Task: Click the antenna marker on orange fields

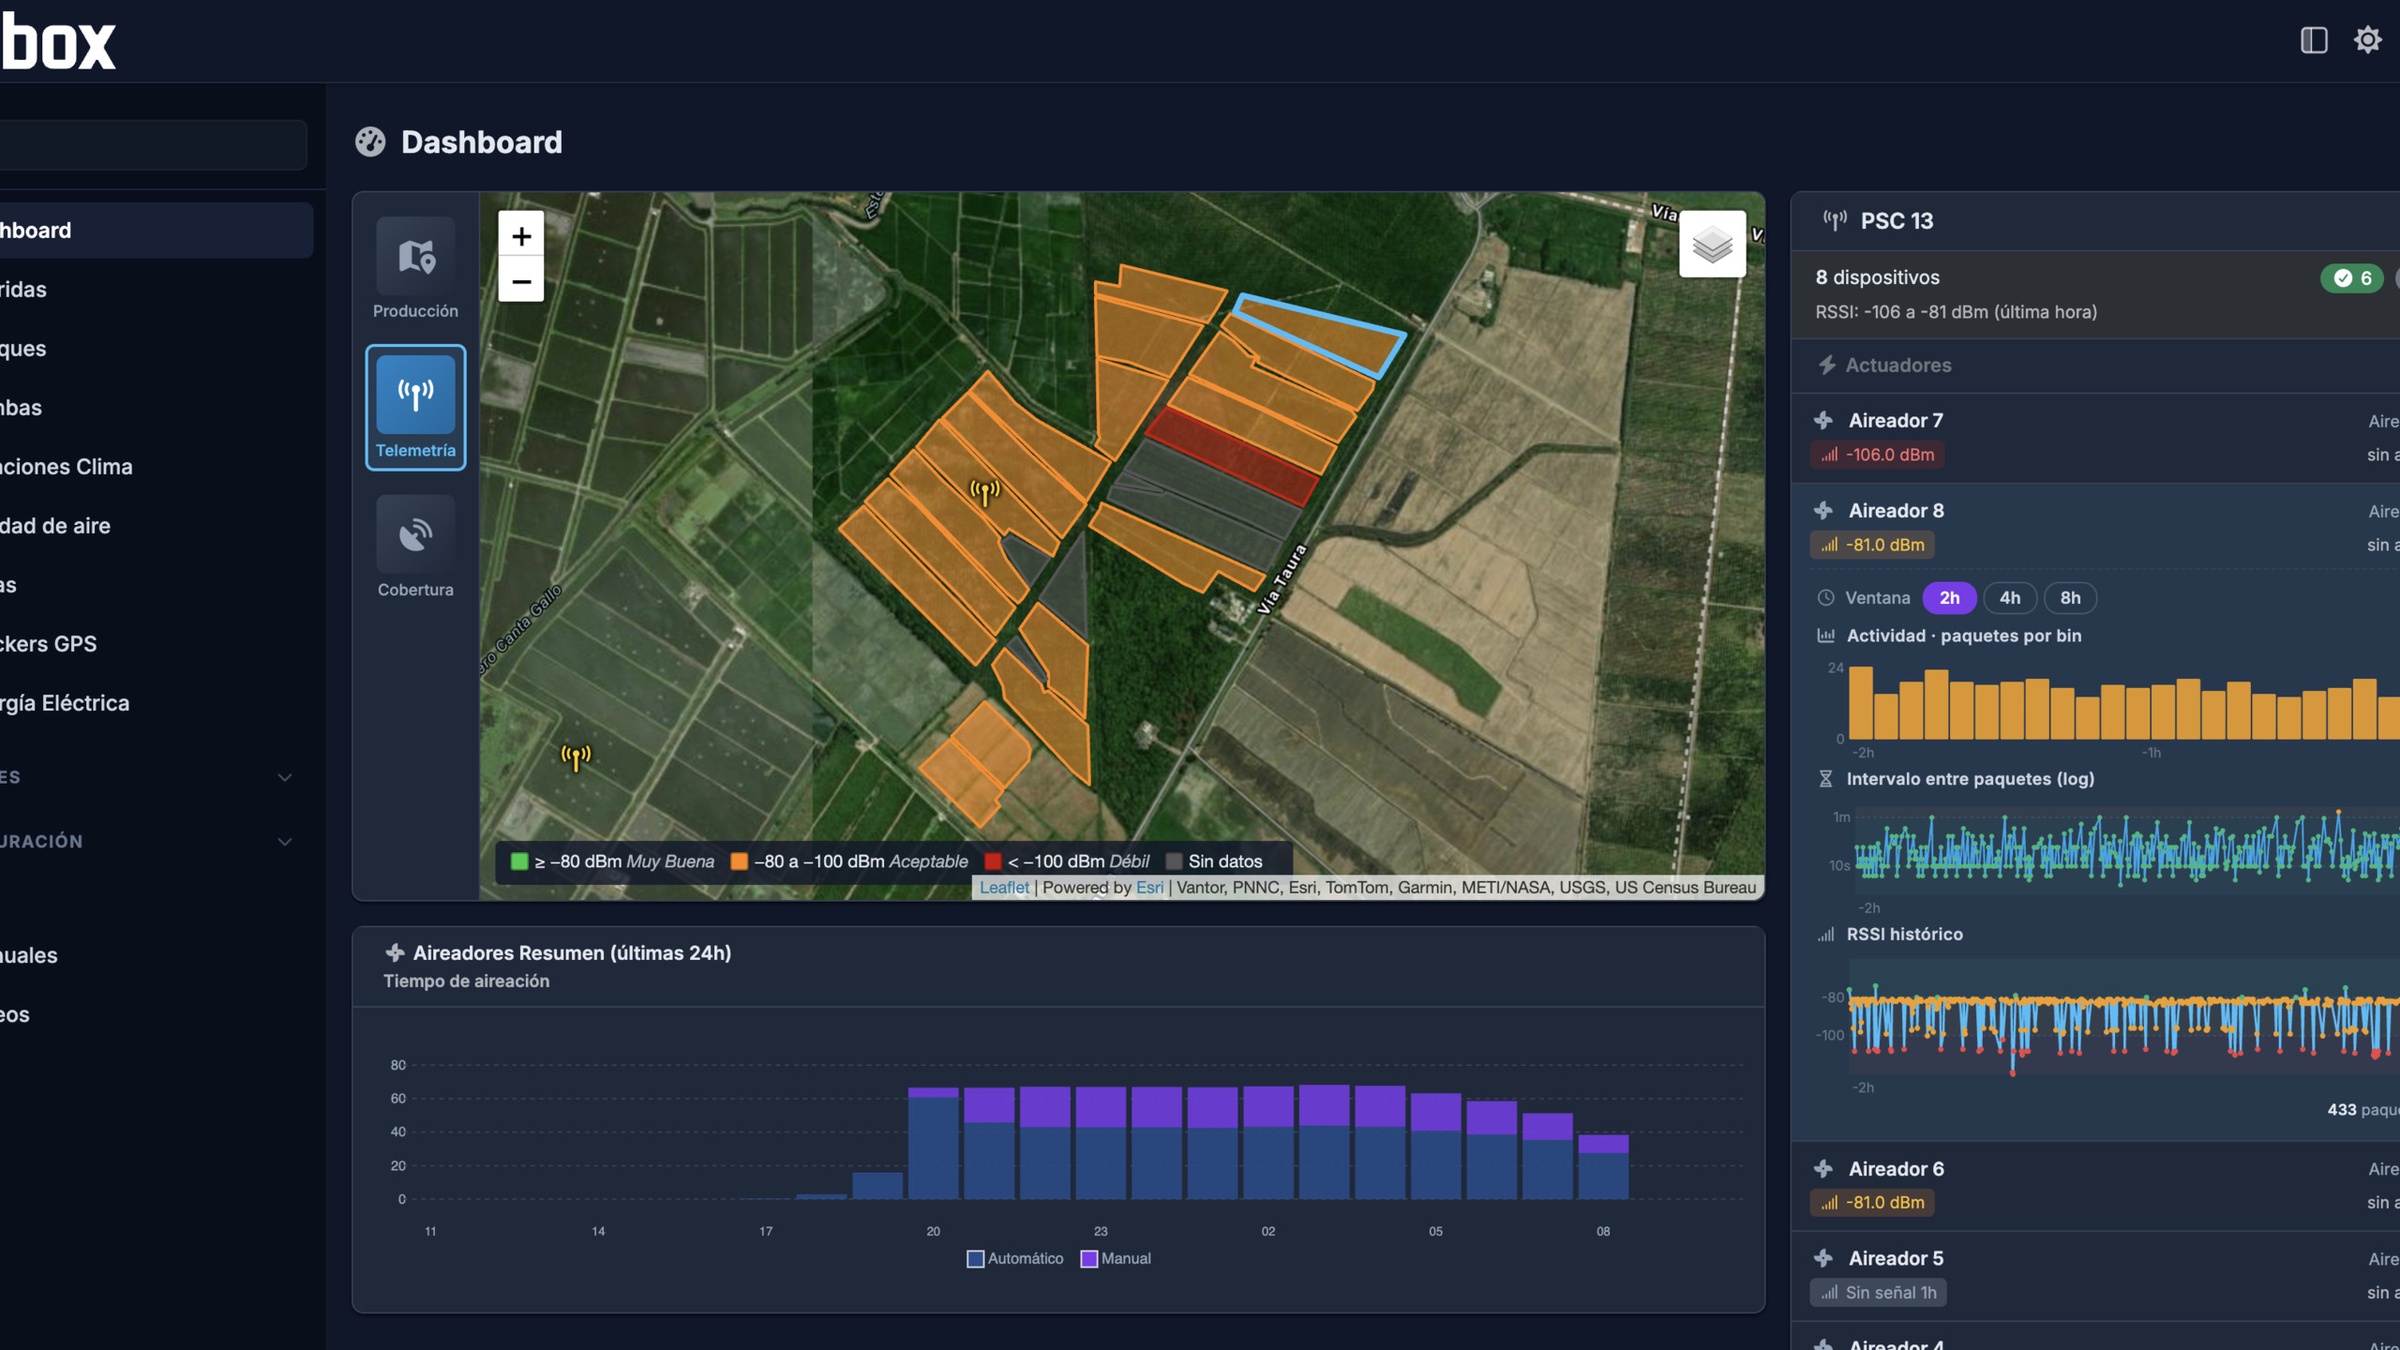Action: pos(985,491)
